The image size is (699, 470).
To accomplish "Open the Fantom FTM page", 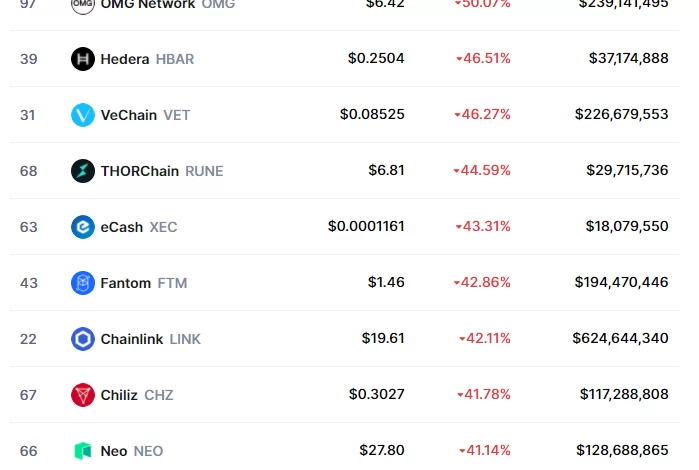I will click(x=143, y=283).
